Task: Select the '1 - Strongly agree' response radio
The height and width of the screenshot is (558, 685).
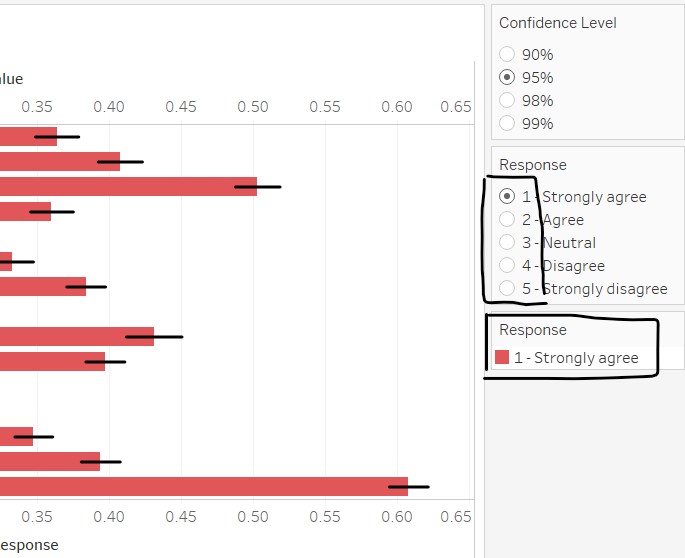Action: tap(507, 196)
